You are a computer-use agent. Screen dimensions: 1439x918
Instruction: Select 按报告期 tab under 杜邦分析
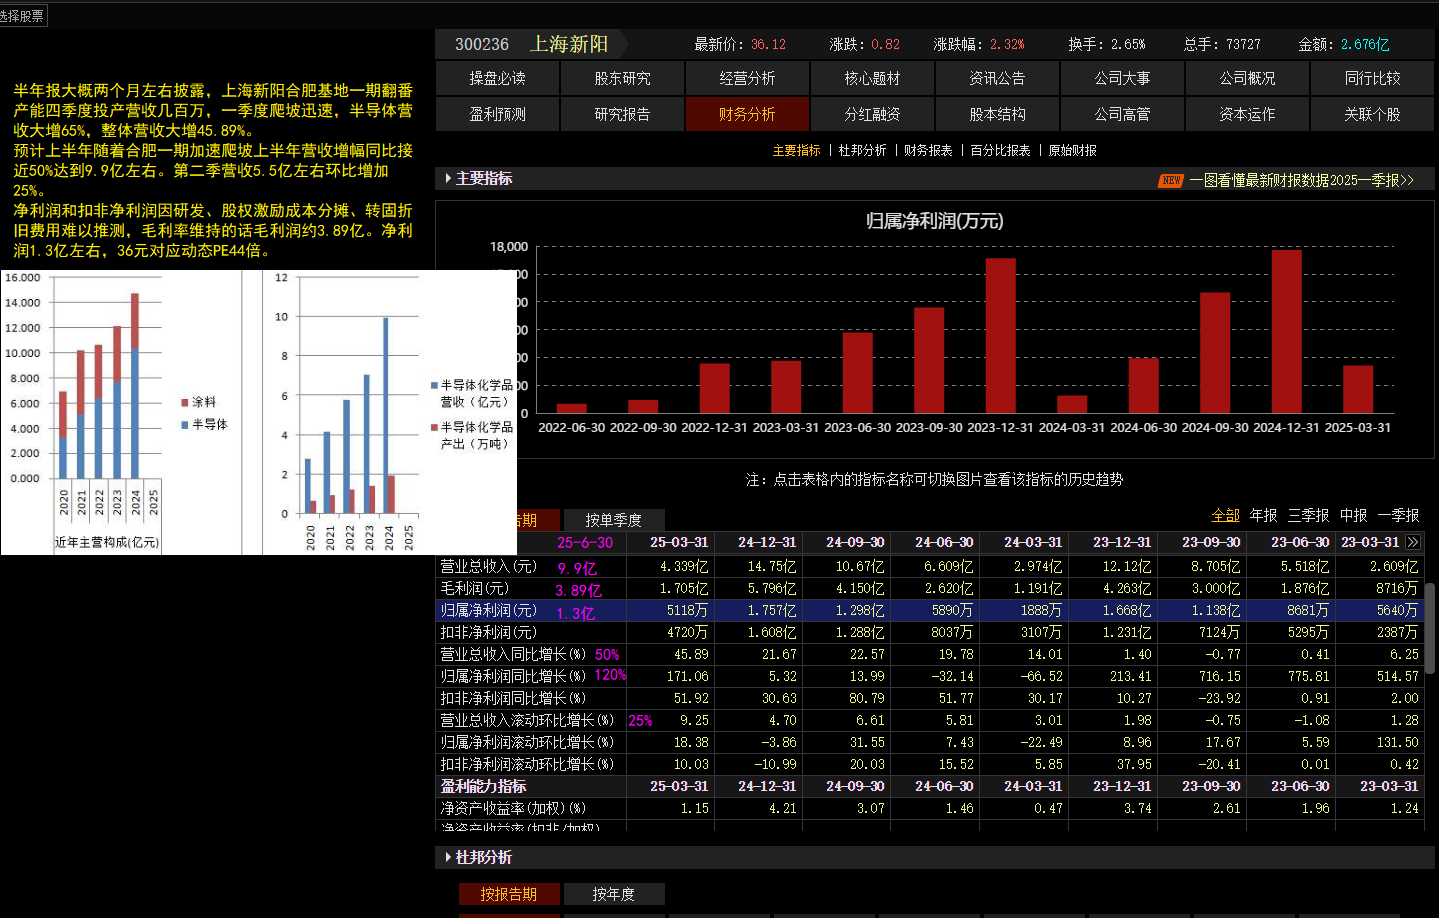(509, 894)
